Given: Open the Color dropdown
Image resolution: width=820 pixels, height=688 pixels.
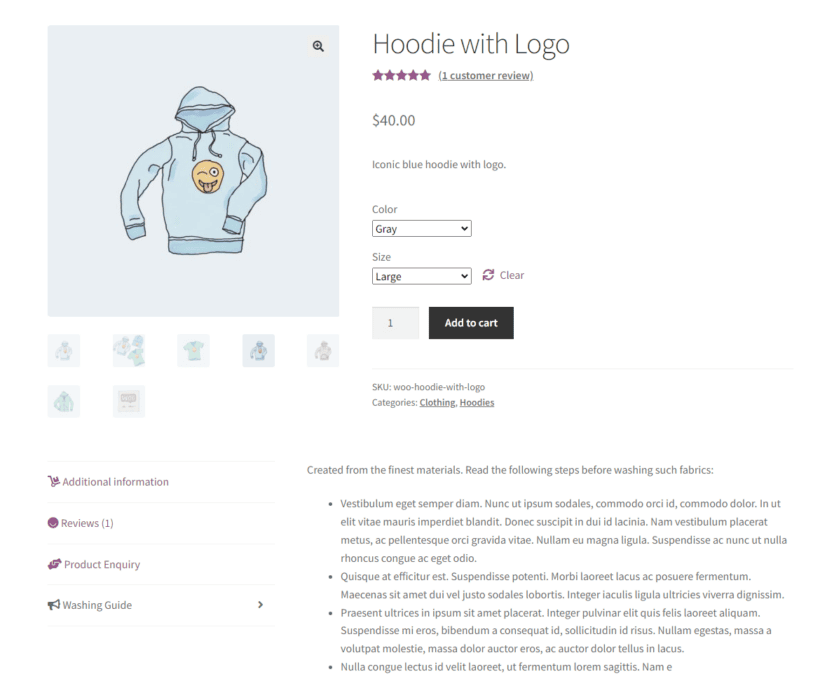Looking at the screenshot, I should (421, 229).
